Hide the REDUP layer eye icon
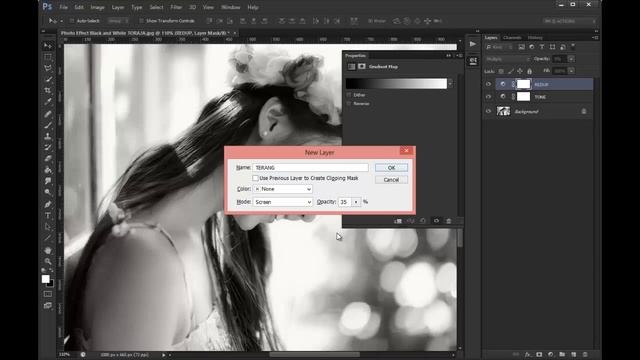Screen dimensions: 640x360 pyautogui.click(x=488, y=84)
